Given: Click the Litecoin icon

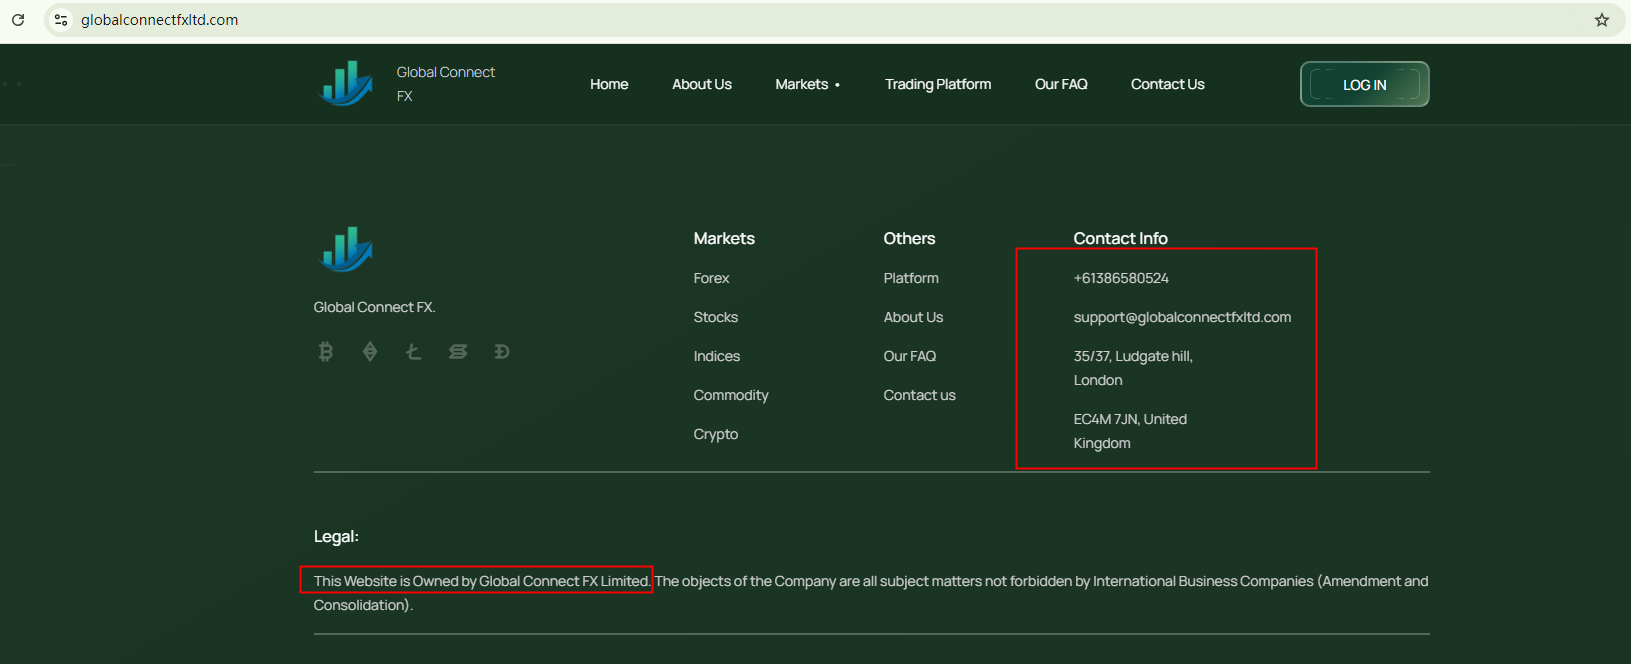Looking at the screenshot, I should 413,352.
